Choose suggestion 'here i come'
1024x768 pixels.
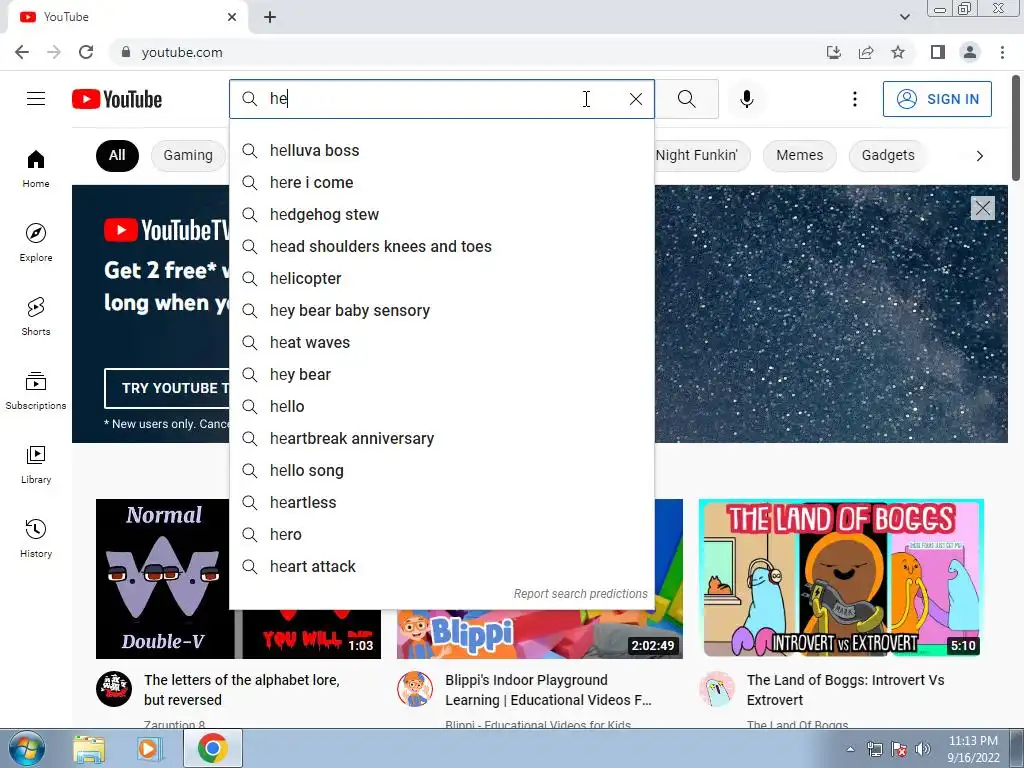click(x=441, y=182)
